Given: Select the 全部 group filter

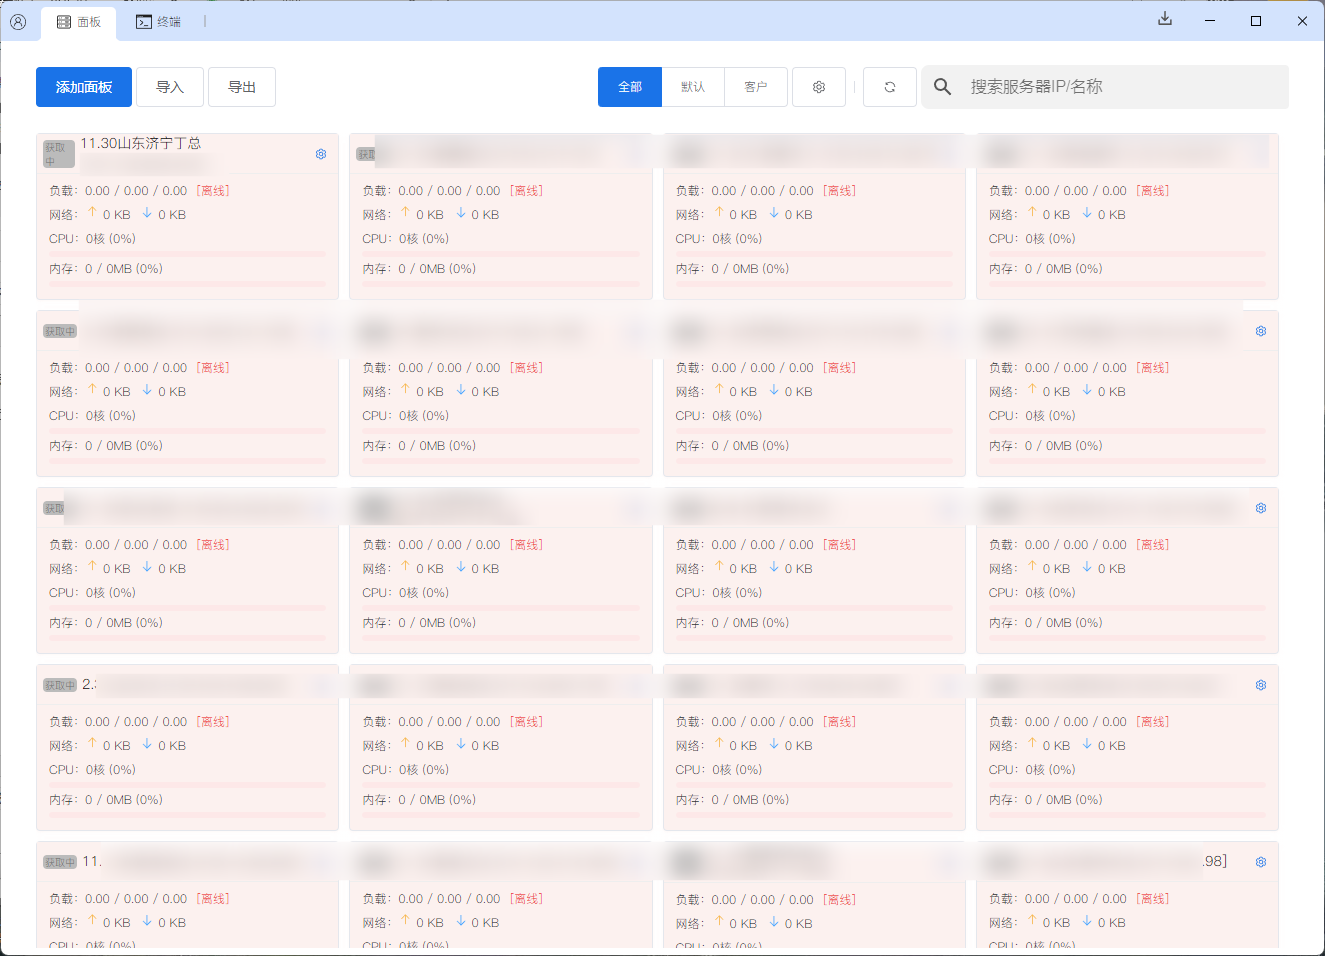Looking at the screenshot, I should 630,87.
